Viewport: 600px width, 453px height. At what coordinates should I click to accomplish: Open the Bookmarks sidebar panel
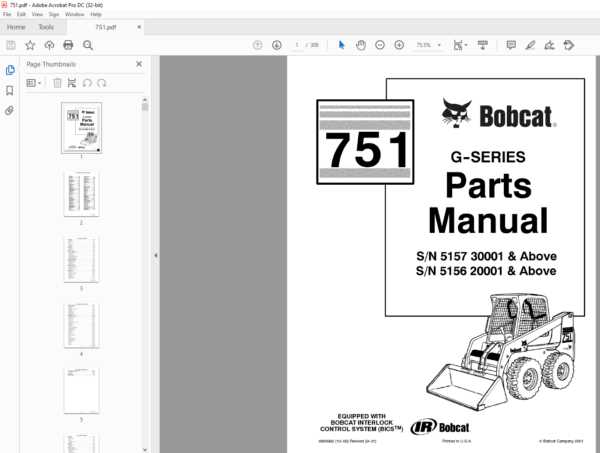click(10, 91)
